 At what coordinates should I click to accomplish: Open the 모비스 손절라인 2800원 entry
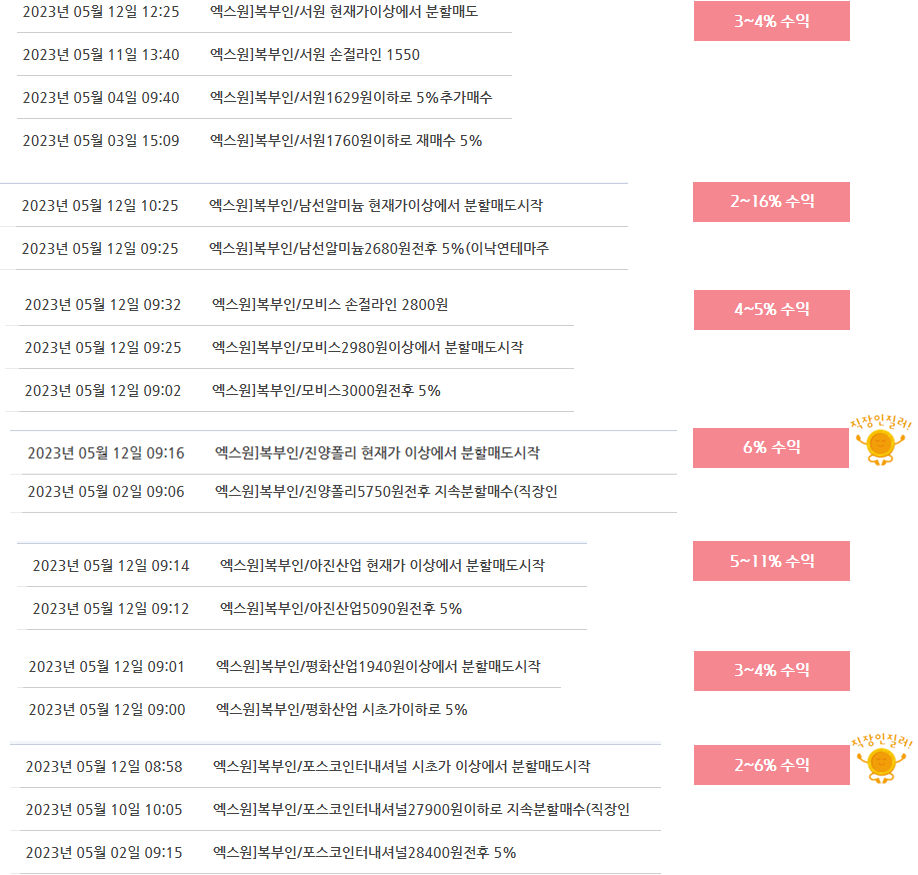(x=330, y=304)
